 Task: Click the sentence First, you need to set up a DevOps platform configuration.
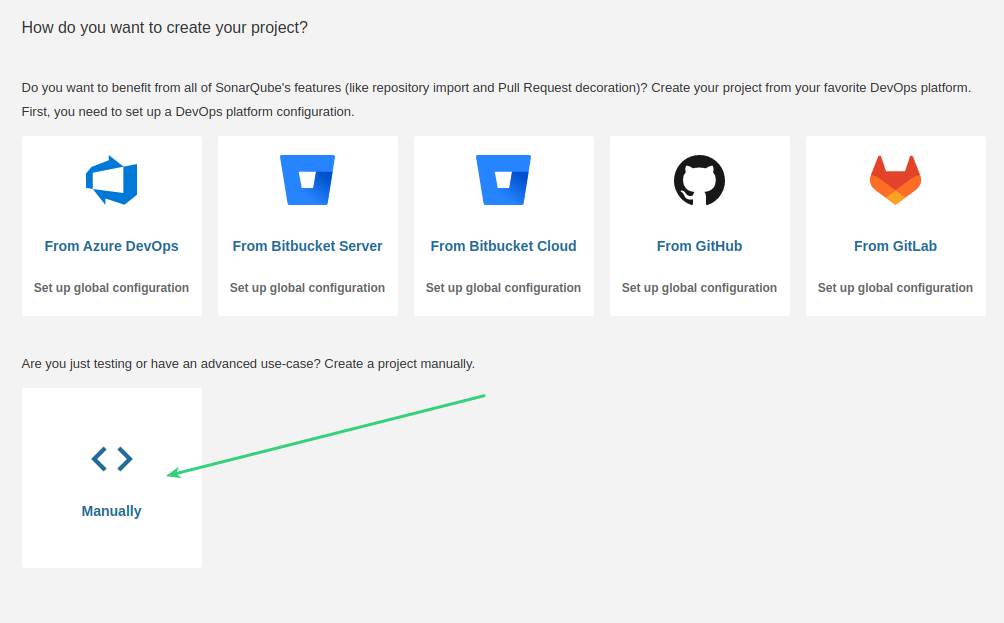[188, 111]
